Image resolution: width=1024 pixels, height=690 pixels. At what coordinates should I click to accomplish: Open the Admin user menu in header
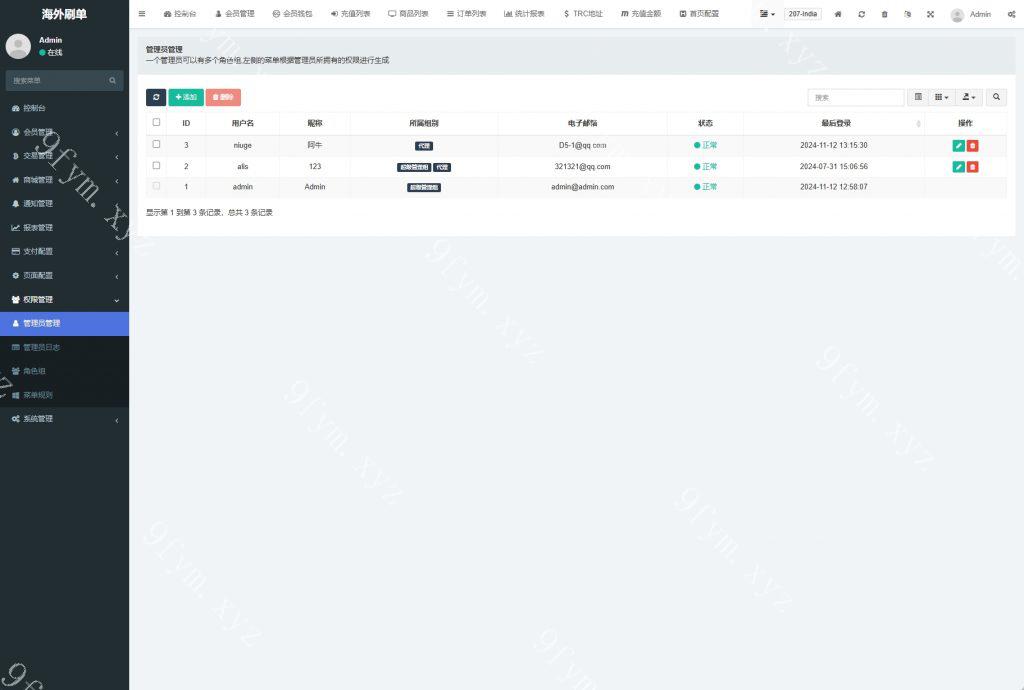[971, 14]
